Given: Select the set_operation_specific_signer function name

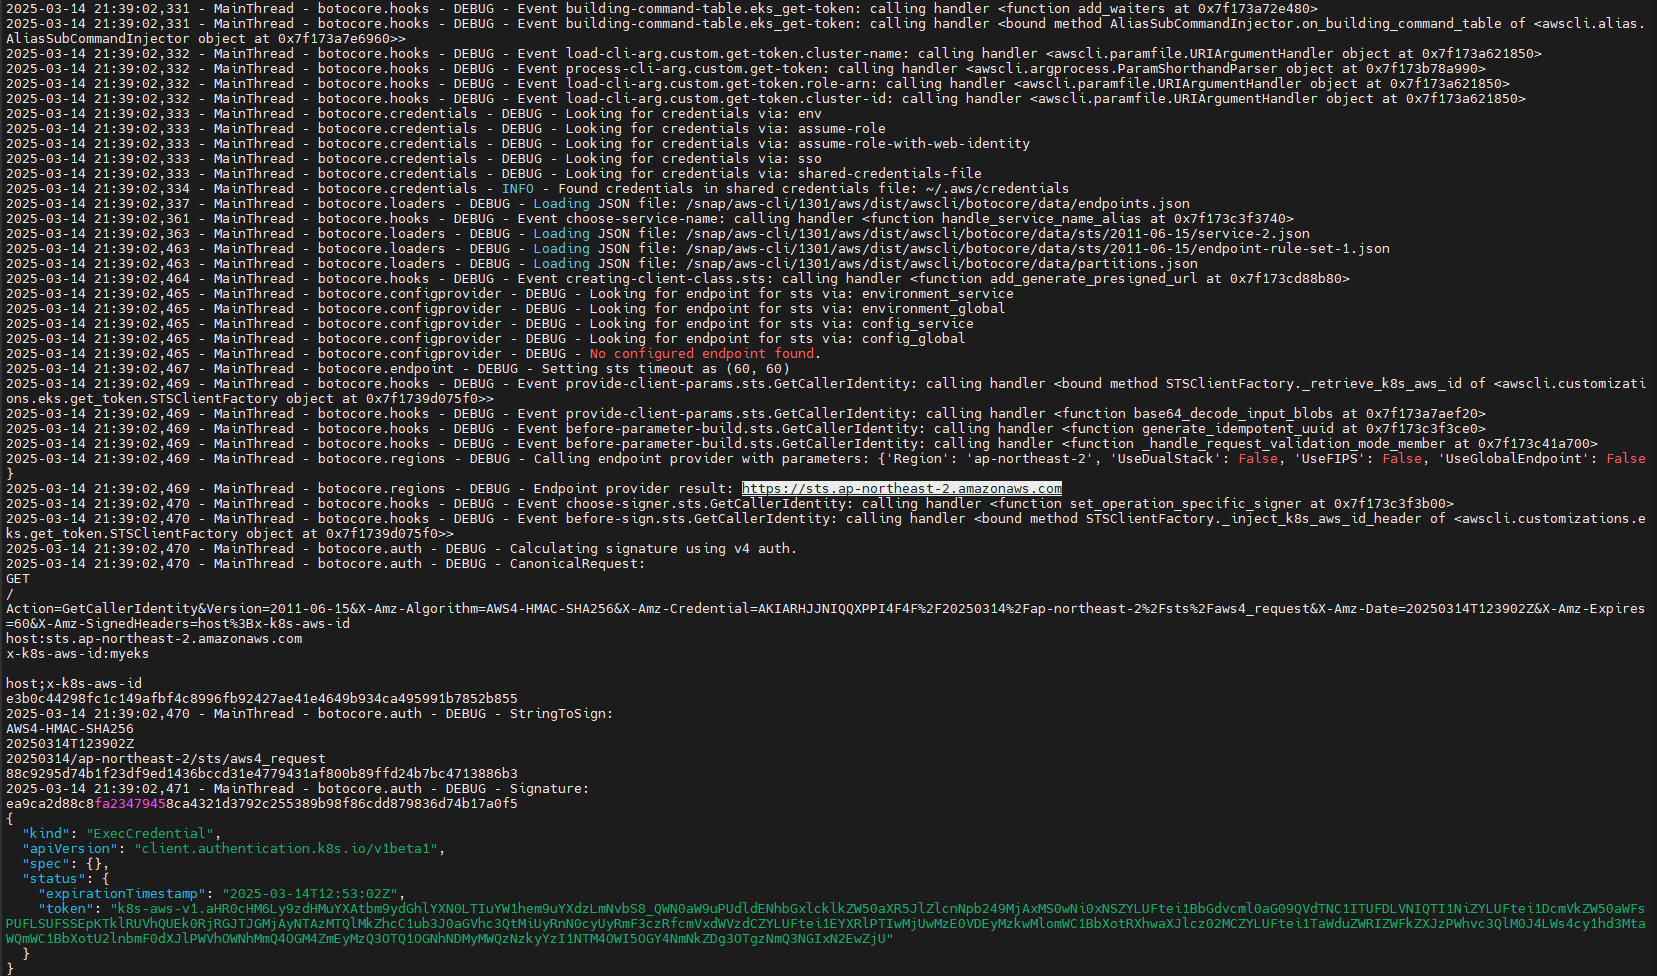Looking at the screenshot, I should [x=1186, y=503].
